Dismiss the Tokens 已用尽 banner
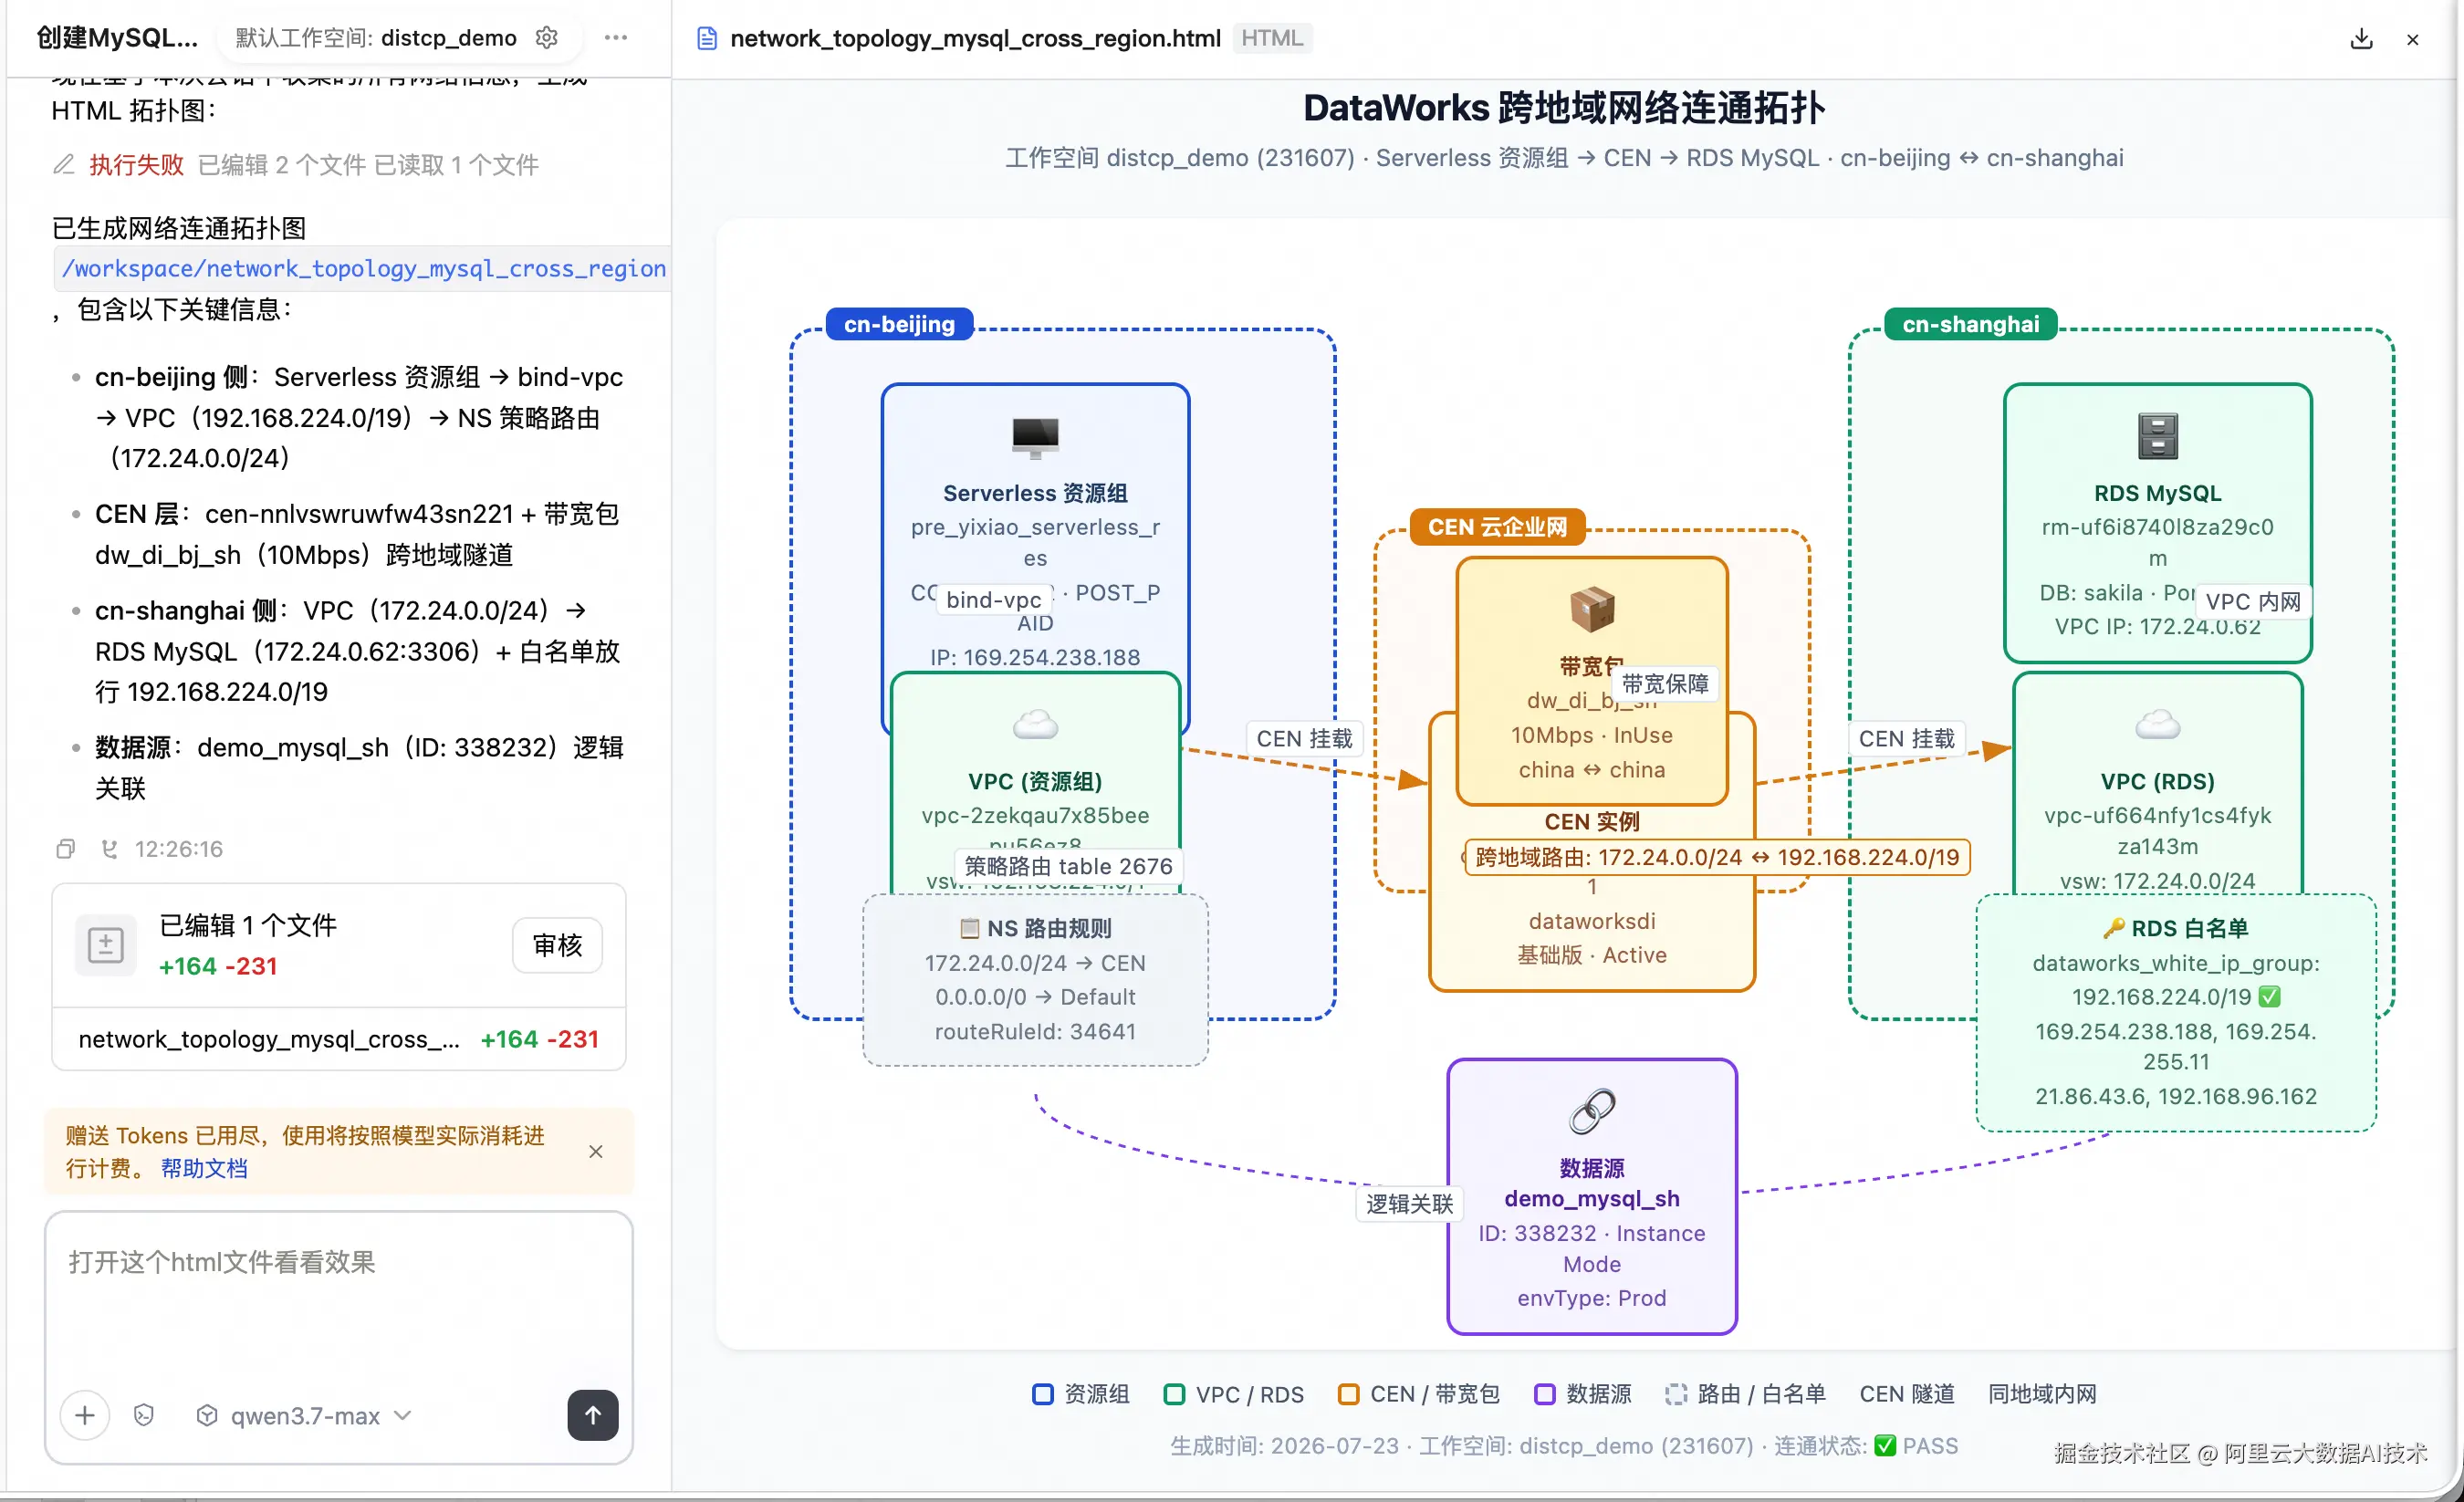This screenshot has height=1502, width=2464. click(596, 1152)
